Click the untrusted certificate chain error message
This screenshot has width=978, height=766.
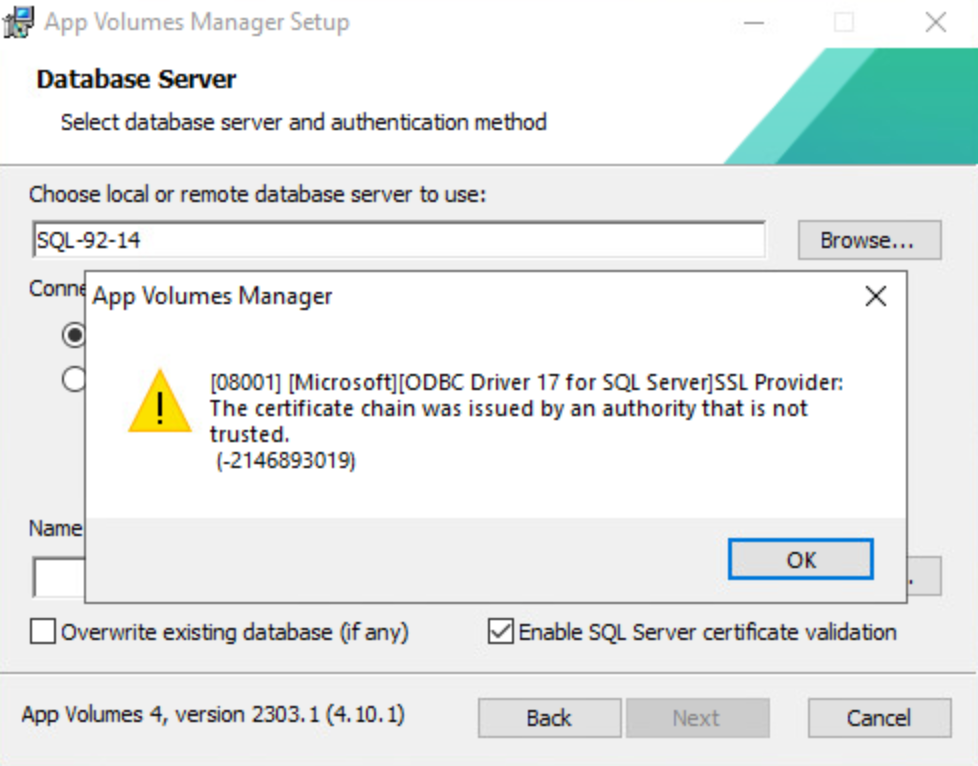point(509,408)
